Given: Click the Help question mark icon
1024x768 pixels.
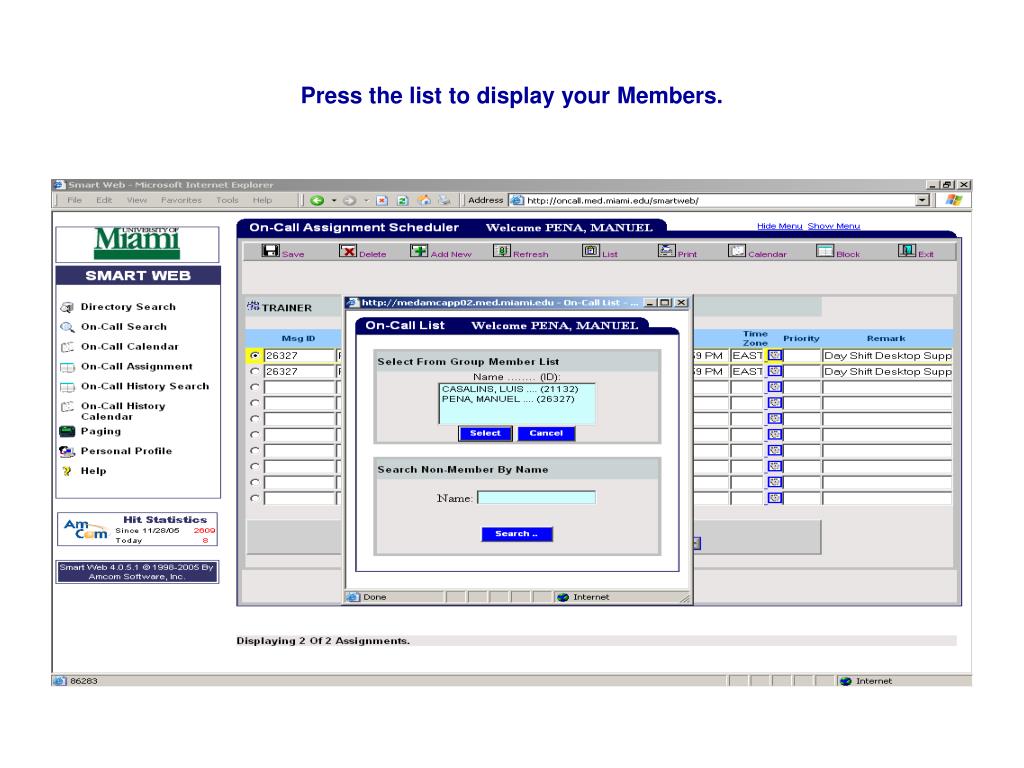Looking at the screenshot, I should 67,471.
